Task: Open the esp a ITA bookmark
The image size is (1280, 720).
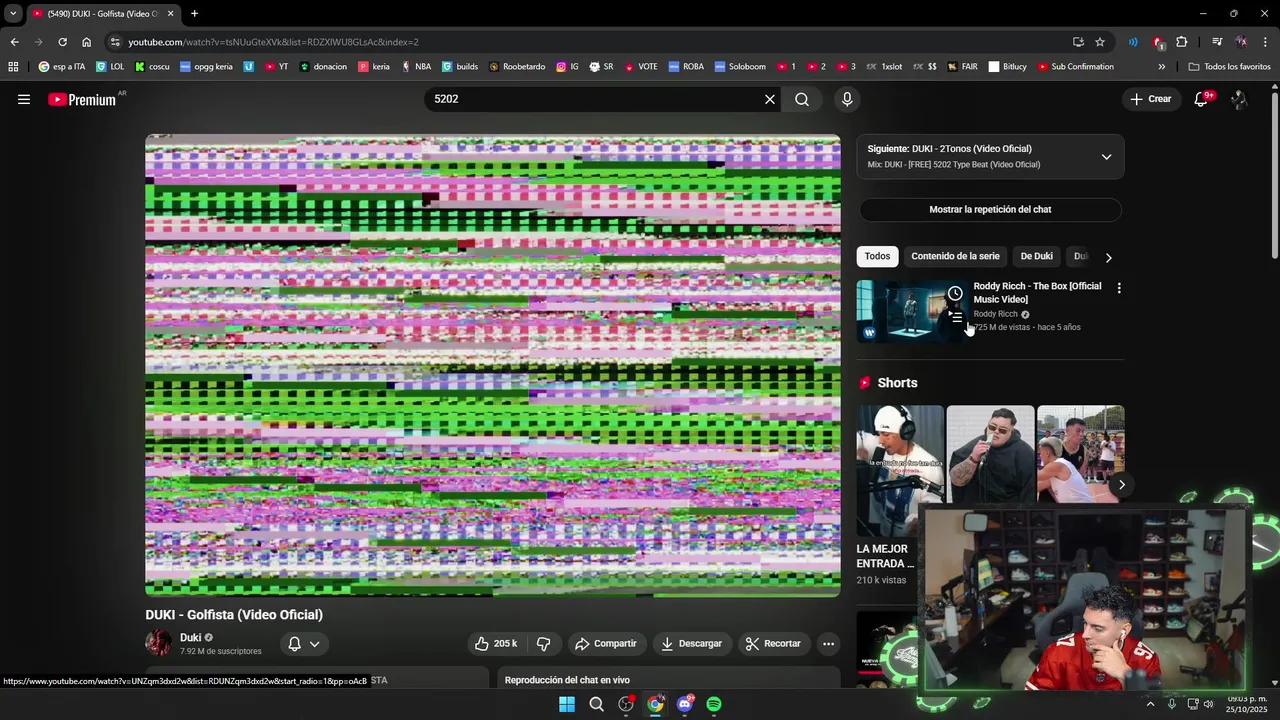Action: pyautogui.click(x=62, y=67)
